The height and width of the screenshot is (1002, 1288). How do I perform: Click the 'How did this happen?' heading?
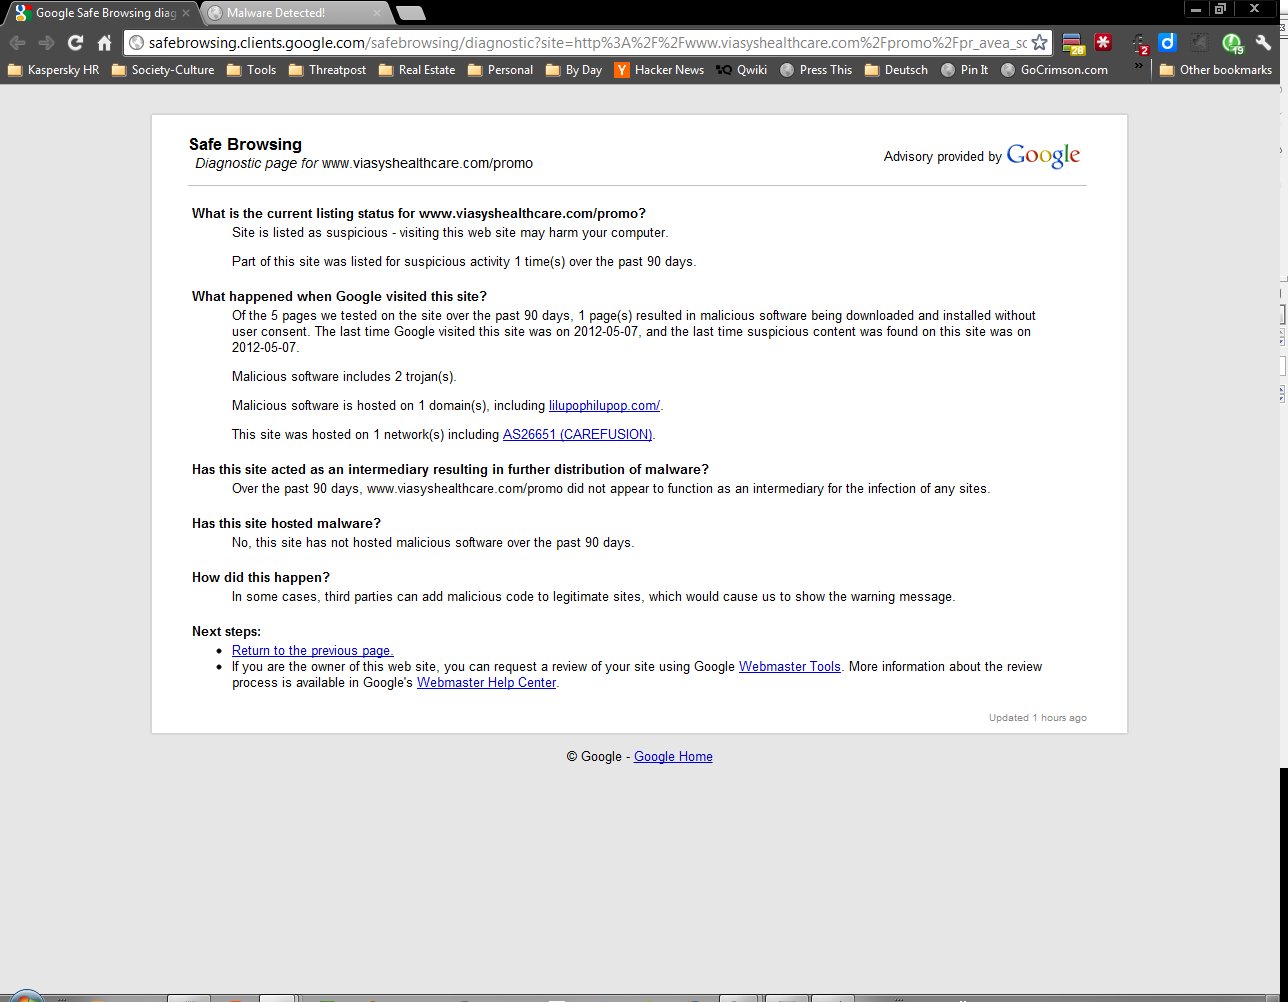click(261, 578)
